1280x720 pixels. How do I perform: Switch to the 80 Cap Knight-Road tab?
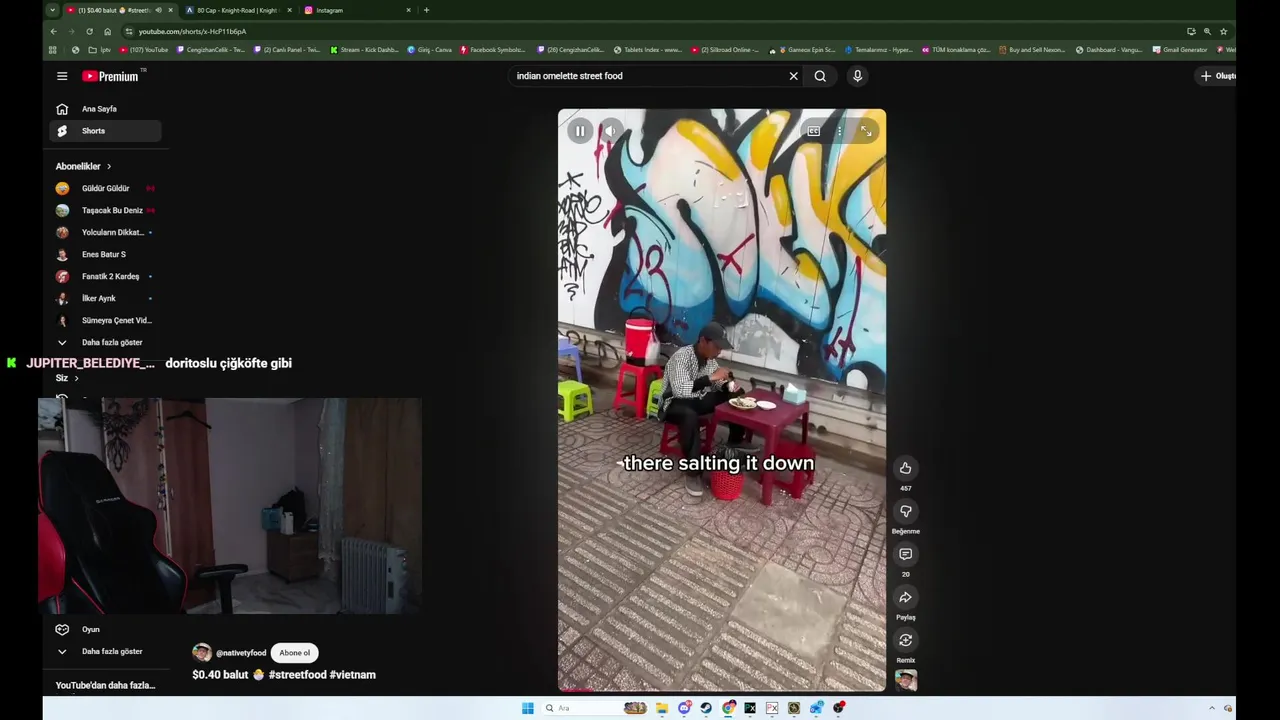click(239, 10)
